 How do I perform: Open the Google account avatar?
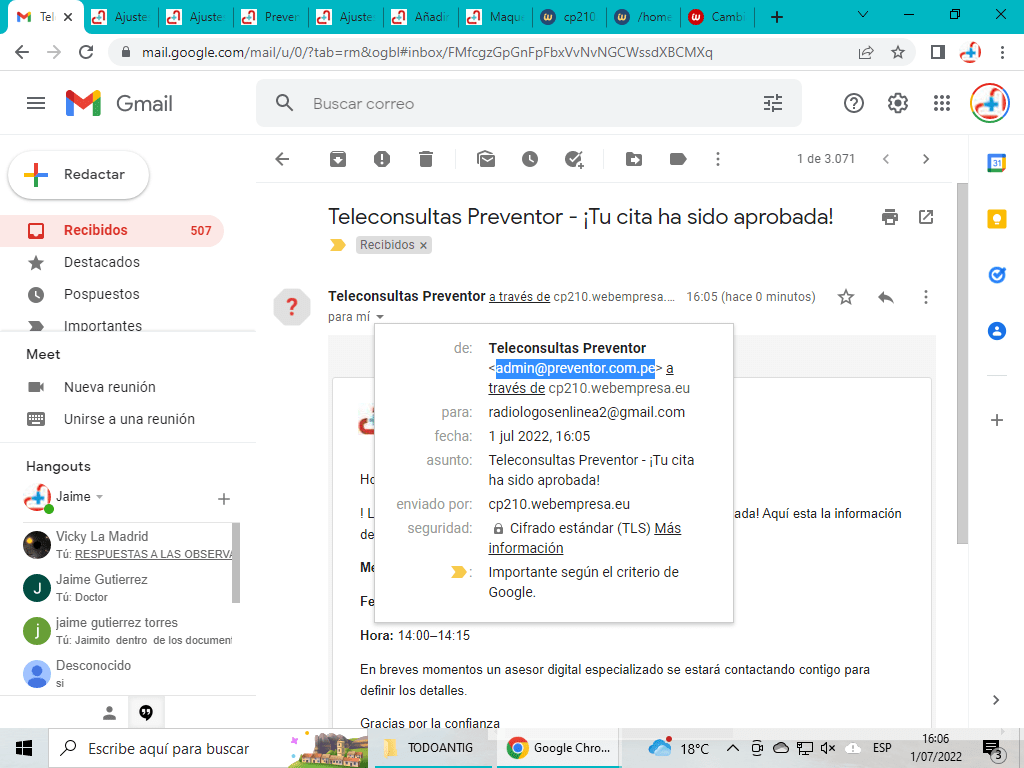pos(989,103)
